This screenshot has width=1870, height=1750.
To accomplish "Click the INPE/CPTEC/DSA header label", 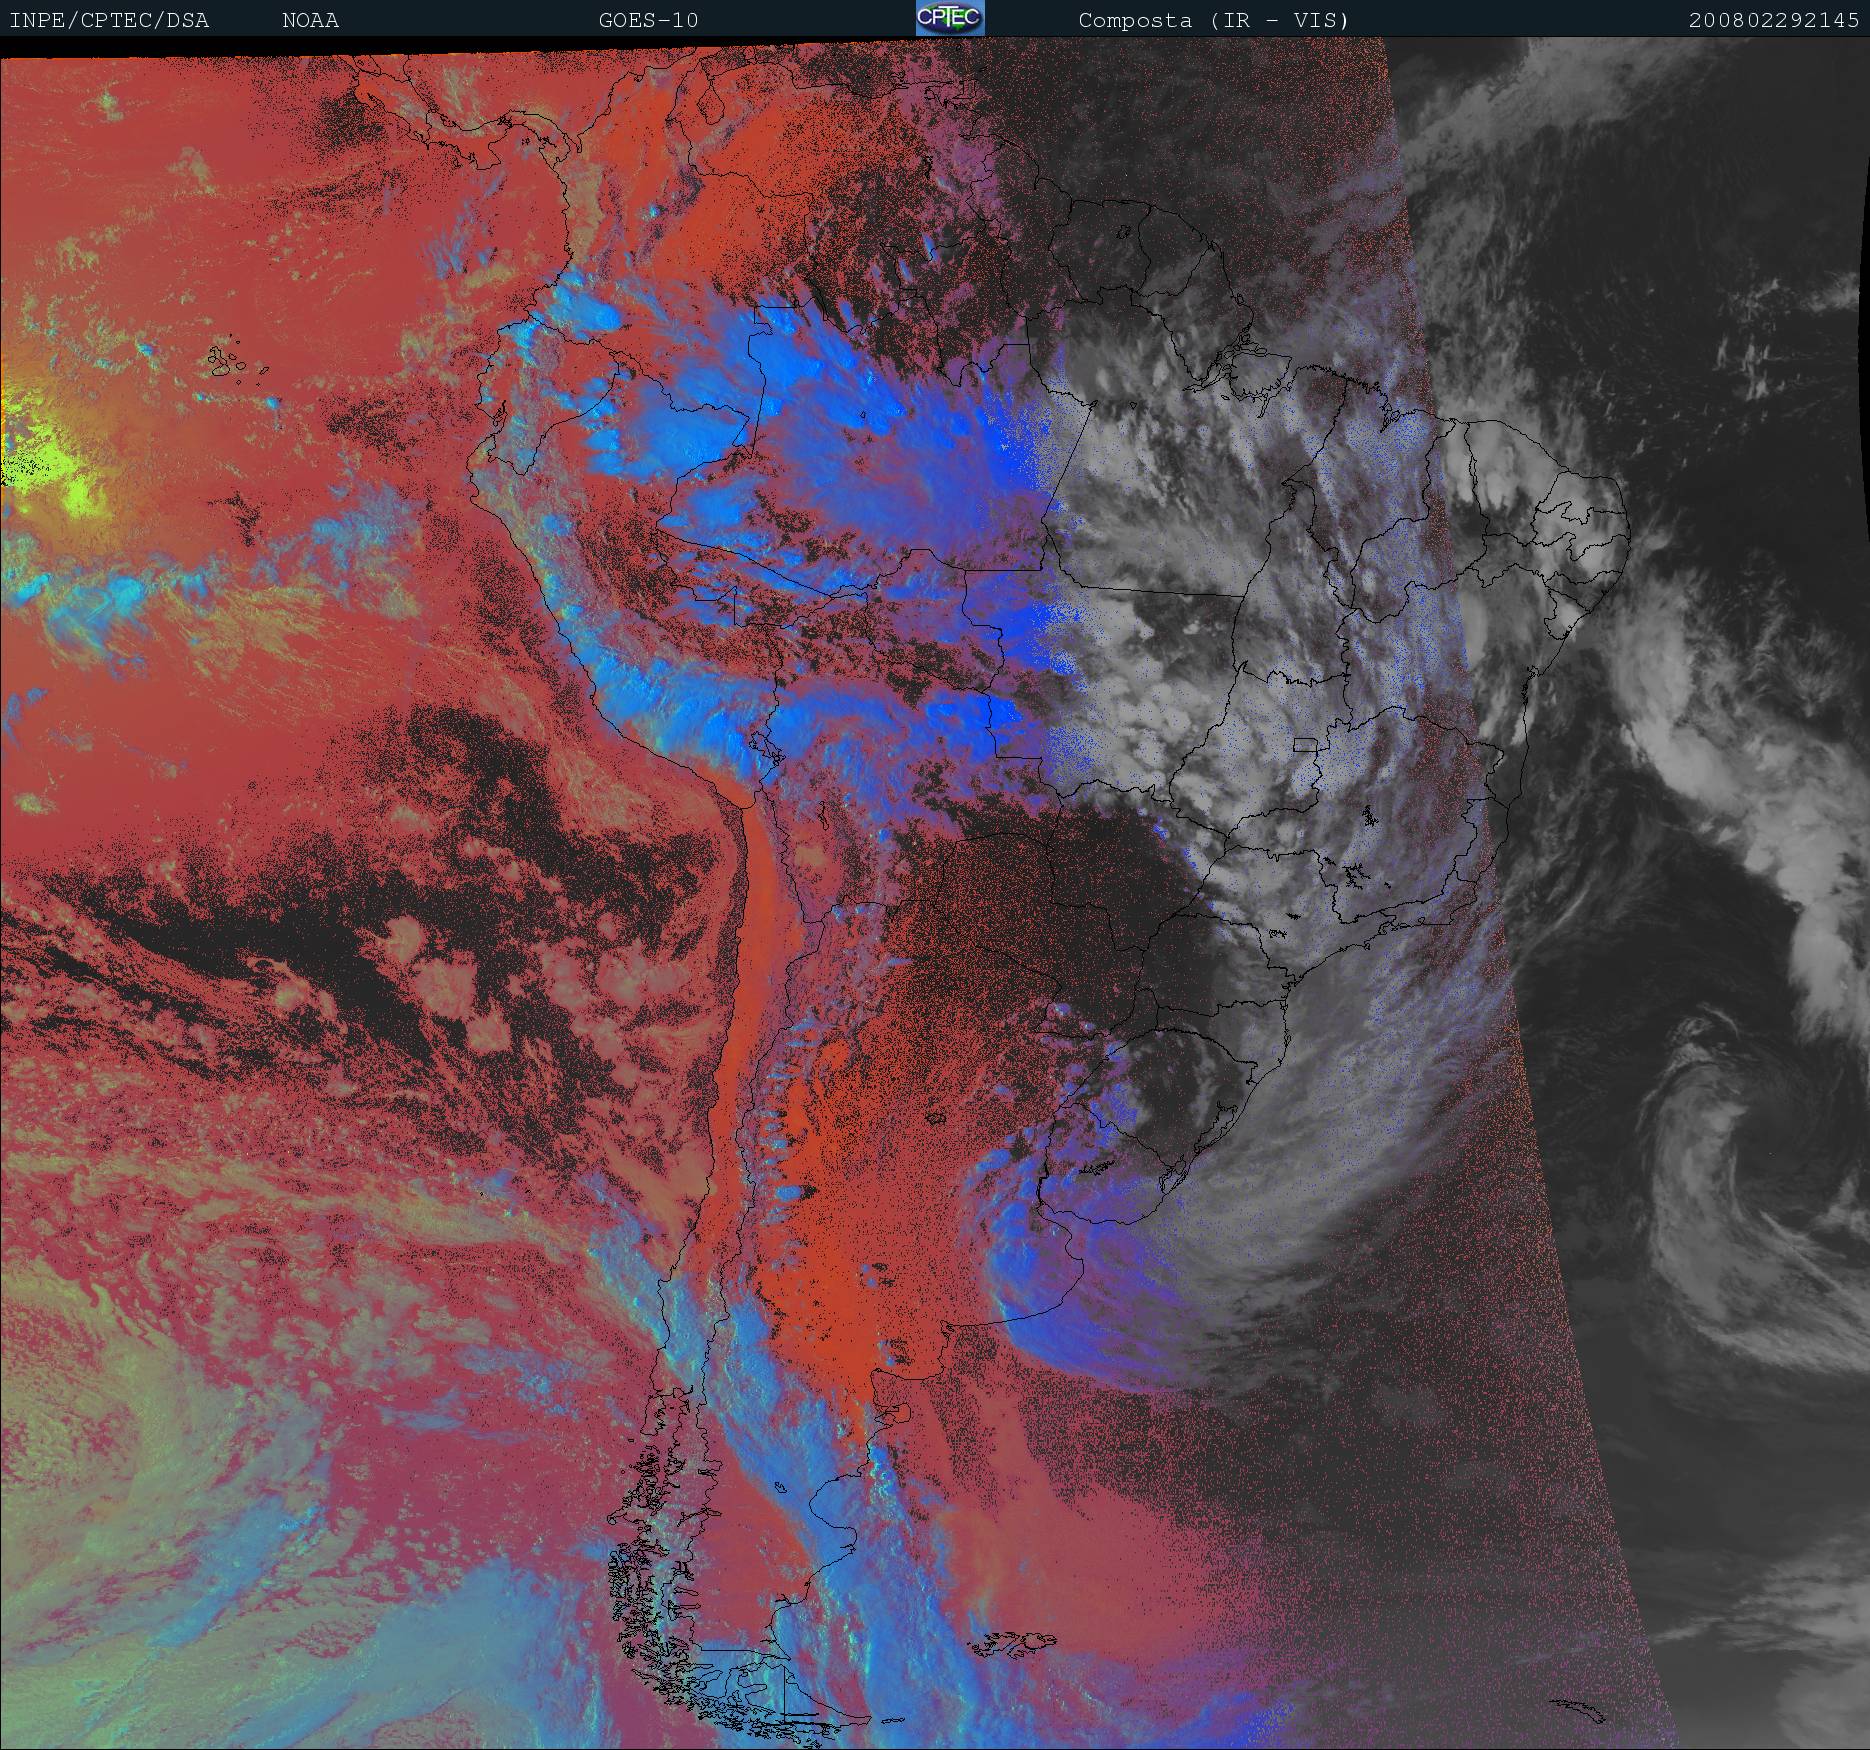I will [x=109, y=20].
